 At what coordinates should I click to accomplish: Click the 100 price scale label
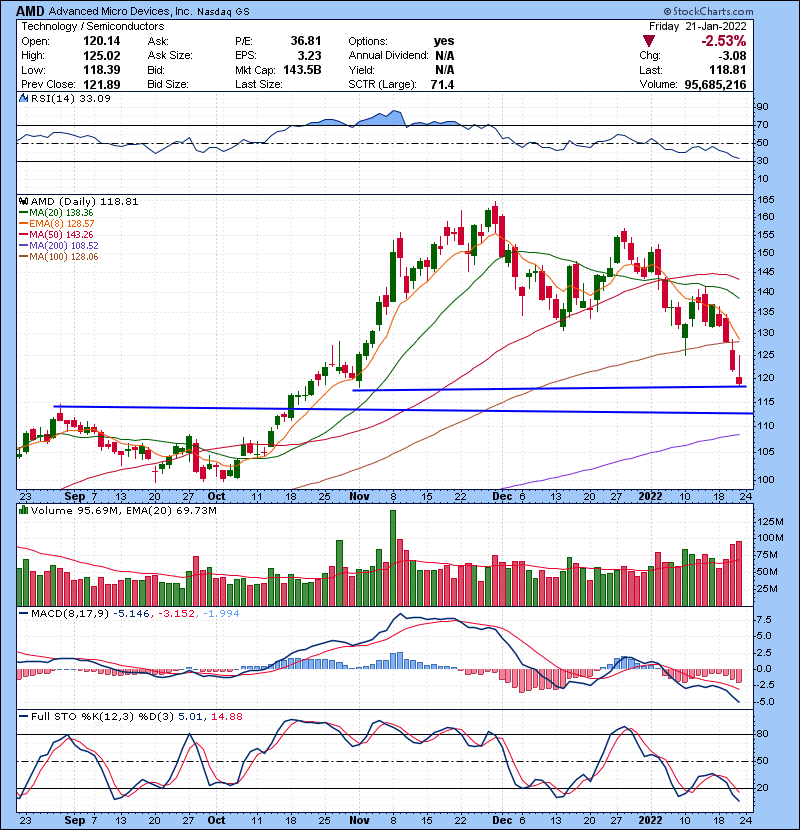pos(766,480)
